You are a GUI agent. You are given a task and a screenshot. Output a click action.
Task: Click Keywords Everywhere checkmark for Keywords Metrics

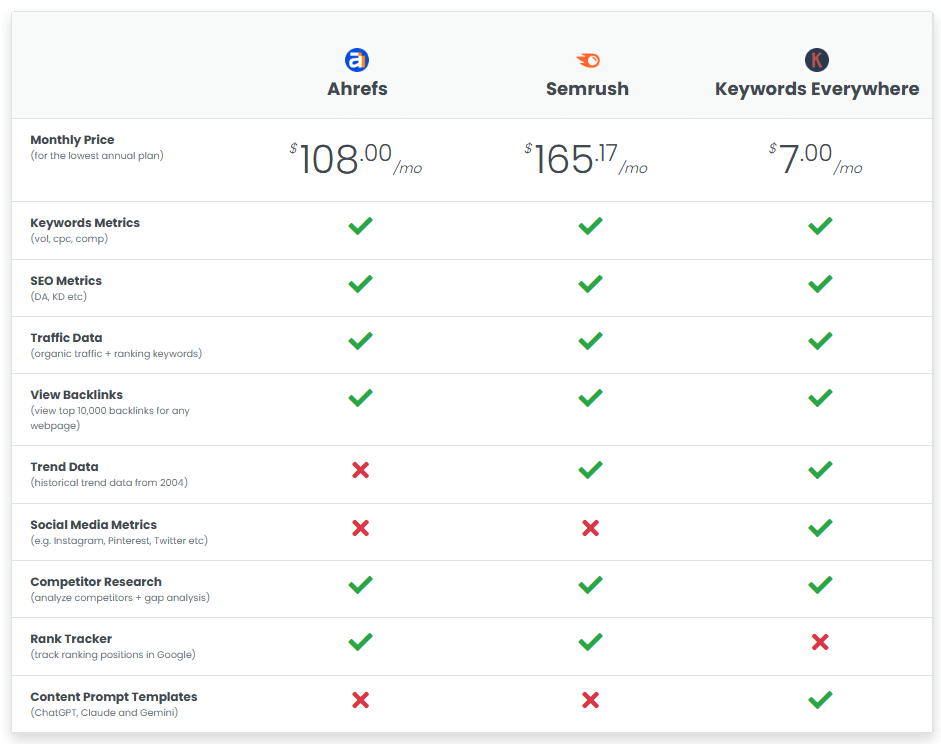tap(820, 226)
